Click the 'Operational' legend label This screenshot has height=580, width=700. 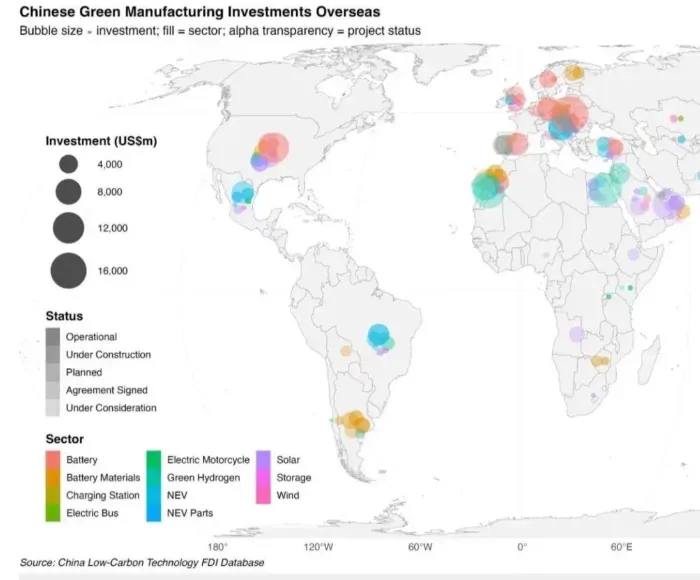92,337
